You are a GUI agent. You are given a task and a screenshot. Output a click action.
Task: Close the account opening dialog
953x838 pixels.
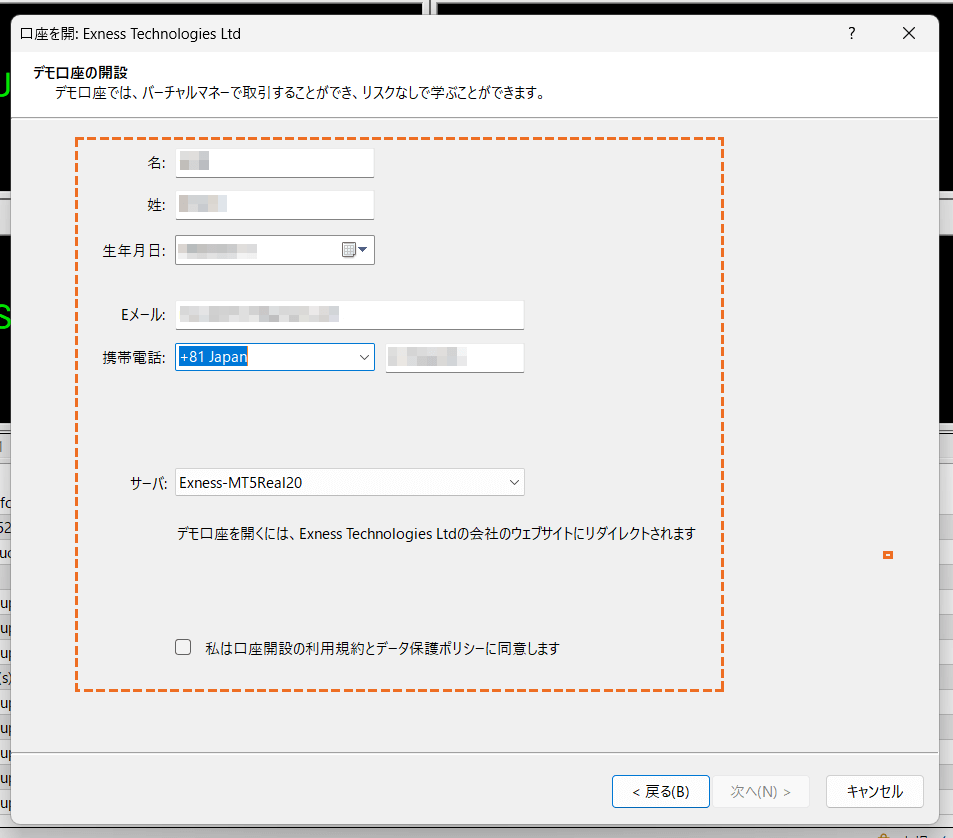[x=909, y=33]
